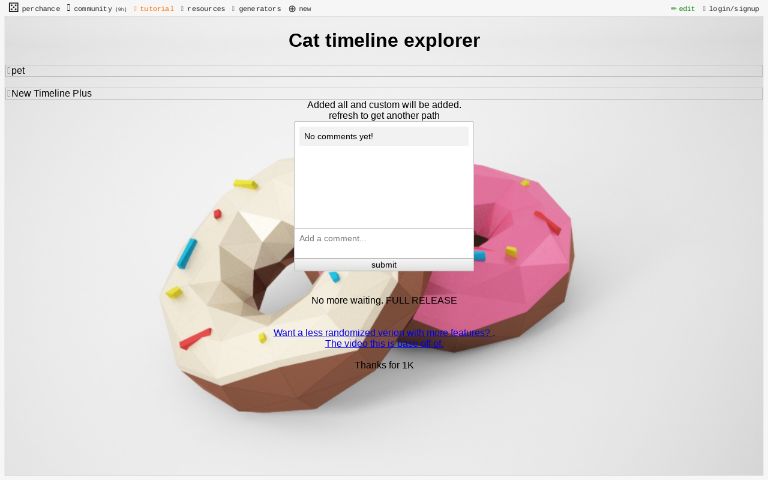This screenshot has height=480, width=768.
Task: Submit the comment
Action: [x=384, y=265]
